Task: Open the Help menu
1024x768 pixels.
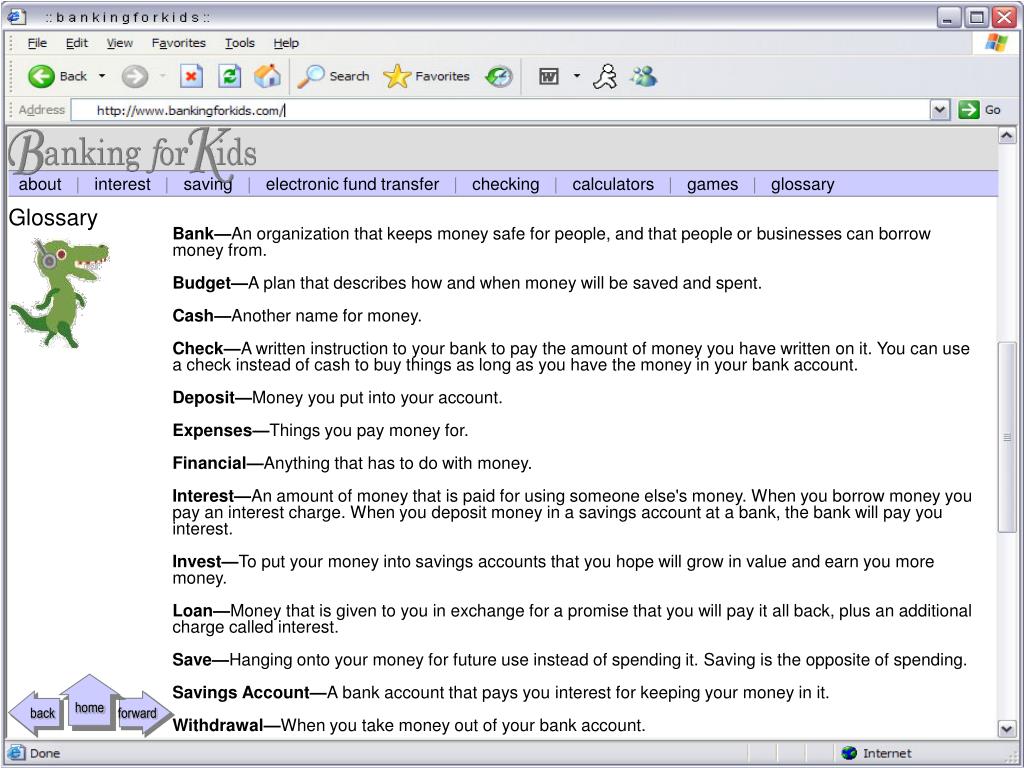Action: pyautogui.click(x=286, y=43)
